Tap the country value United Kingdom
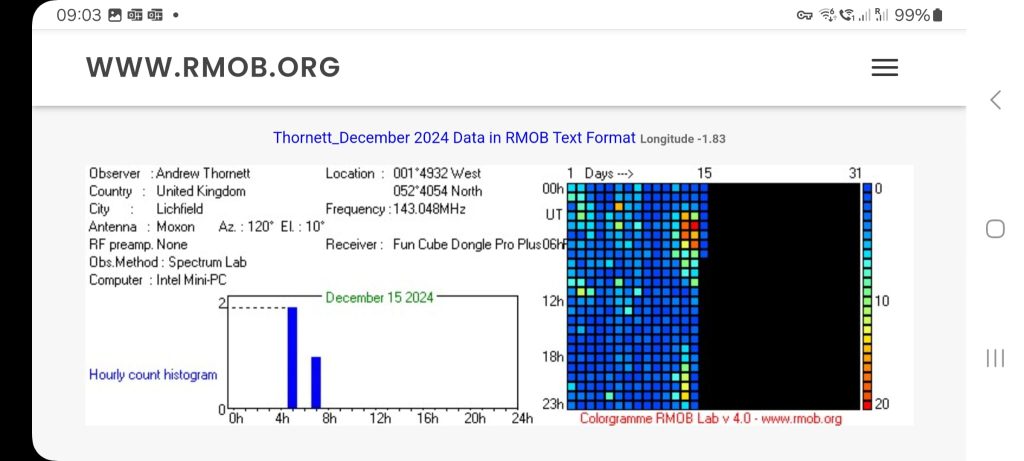1024x461 pixels. (200, 191)
